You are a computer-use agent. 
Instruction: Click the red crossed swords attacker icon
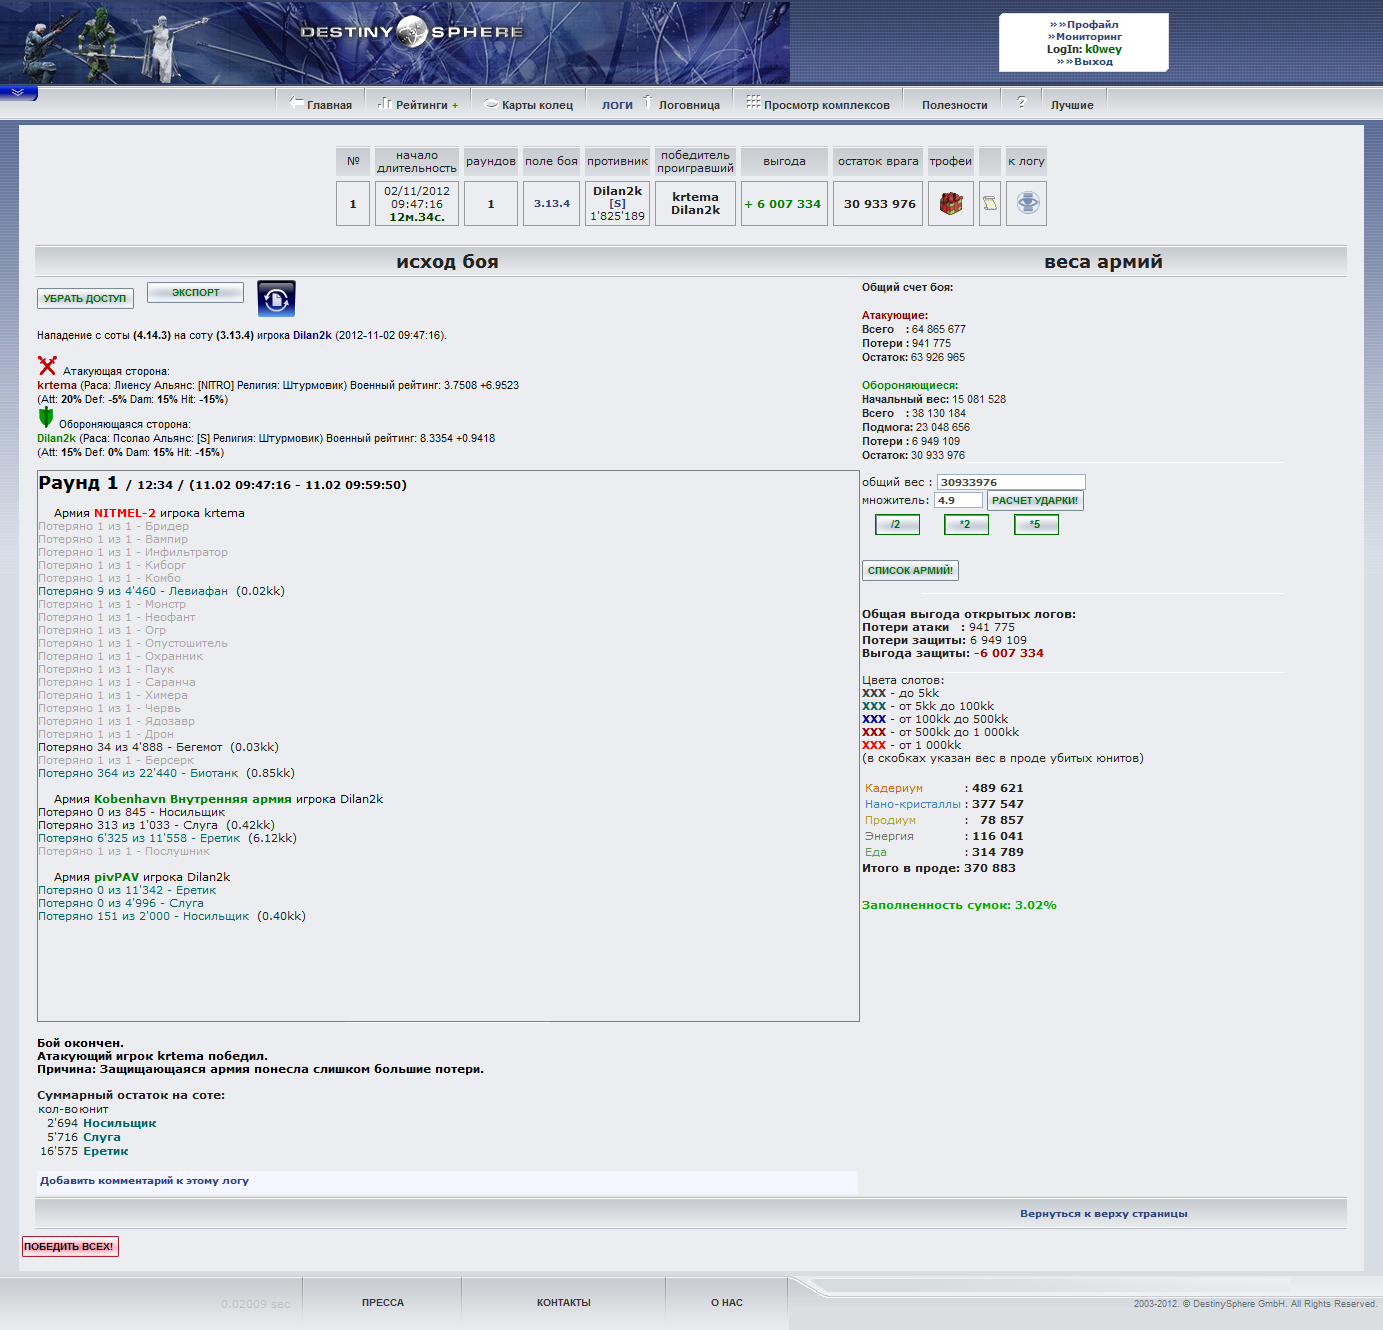click(x=47, y=366)
